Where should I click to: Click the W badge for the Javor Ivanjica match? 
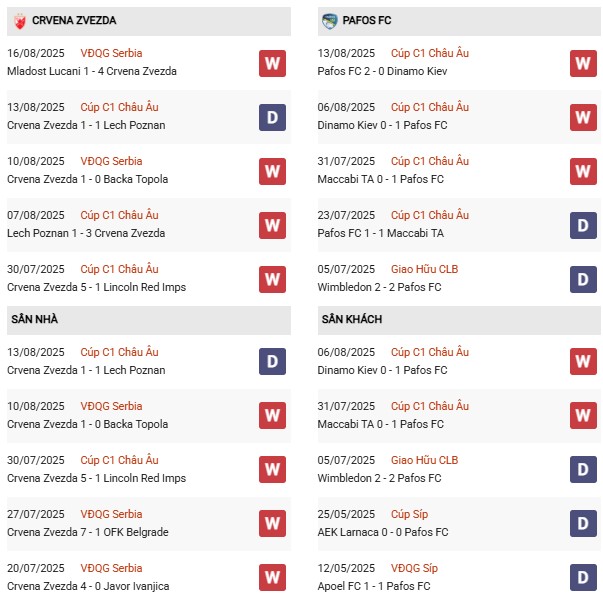[x=272, y=577]
